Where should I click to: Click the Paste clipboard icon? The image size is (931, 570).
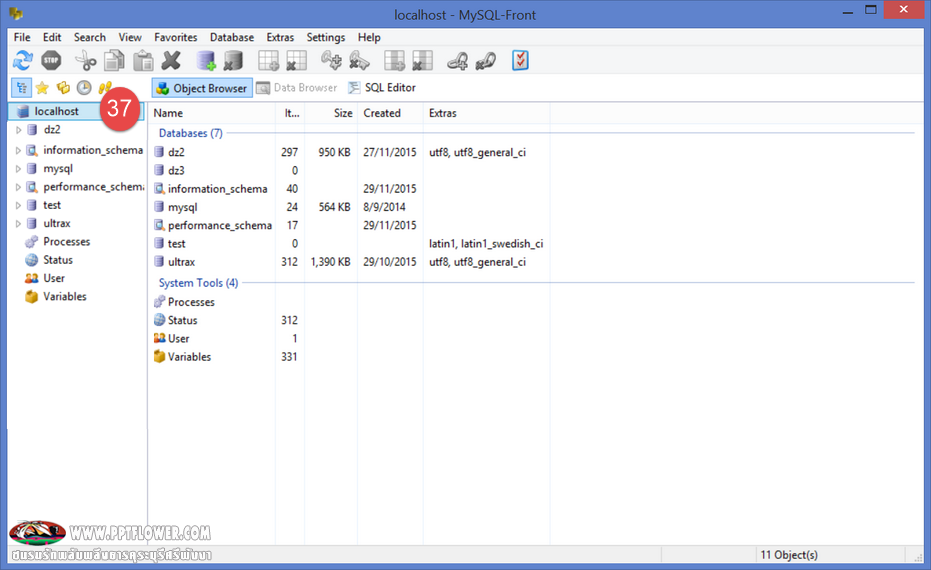(143, 61)
